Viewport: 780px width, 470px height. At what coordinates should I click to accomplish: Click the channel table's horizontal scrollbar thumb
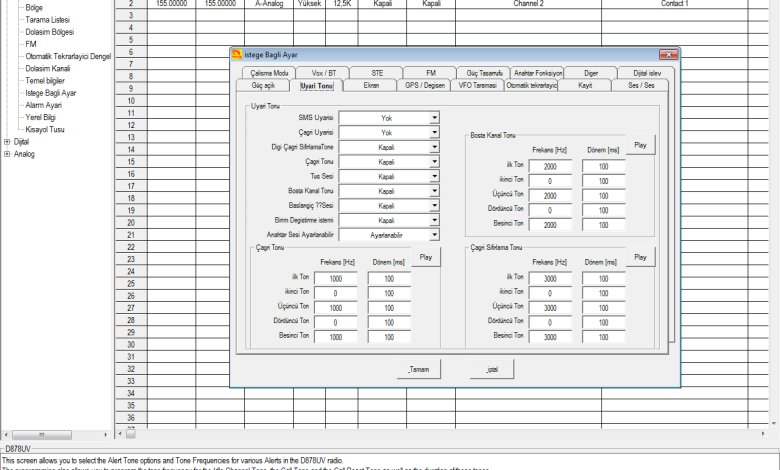coord(130,434)
